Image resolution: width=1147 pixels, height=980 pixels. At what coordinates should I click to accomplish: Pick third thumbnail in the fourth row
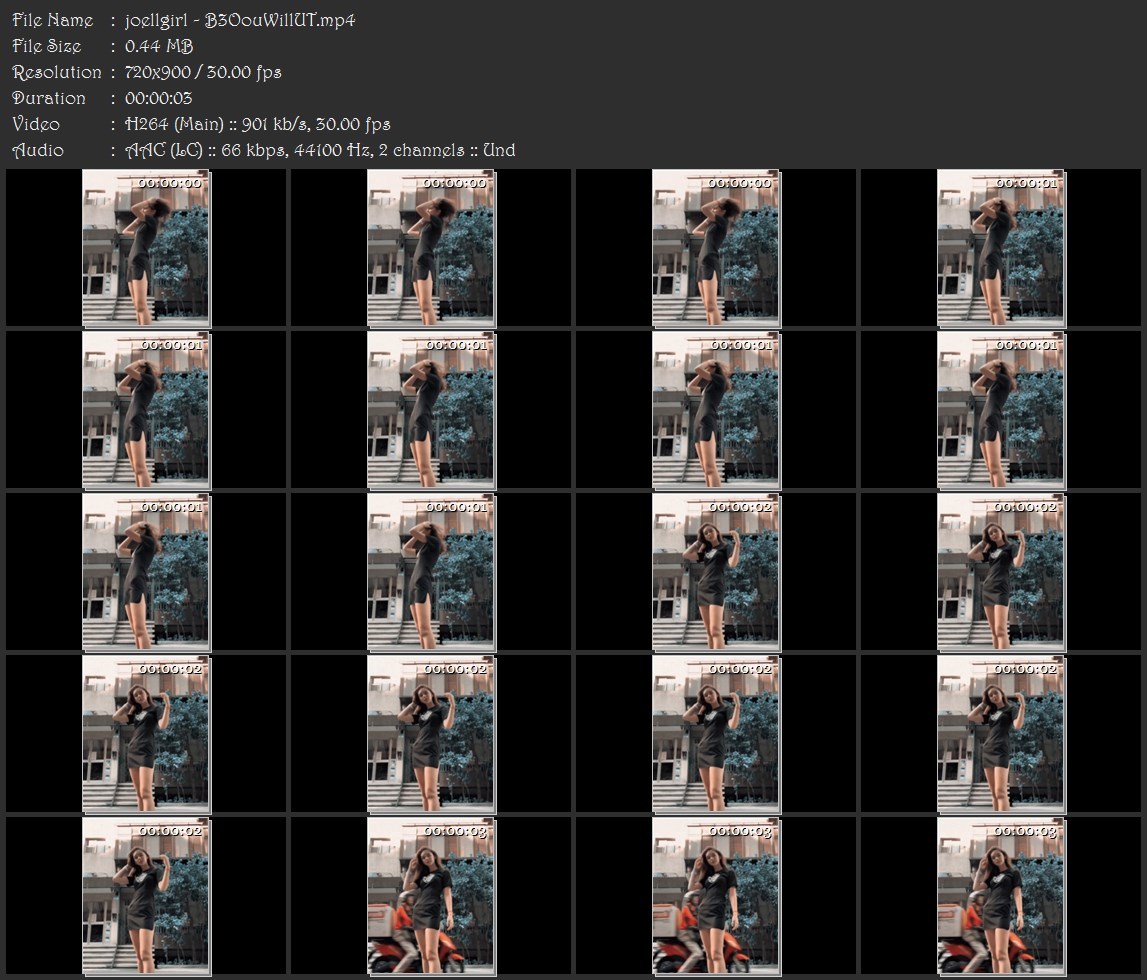tap(716, 734)
